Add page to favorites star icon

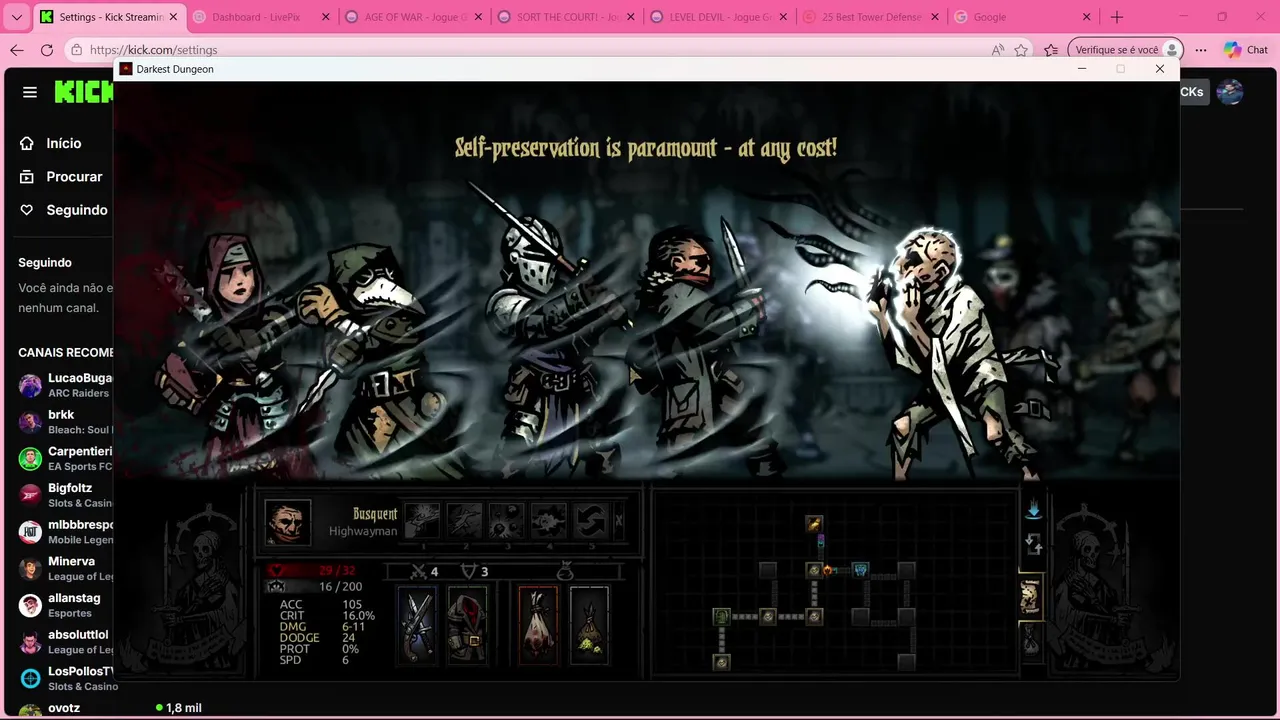pos(1021,50)
